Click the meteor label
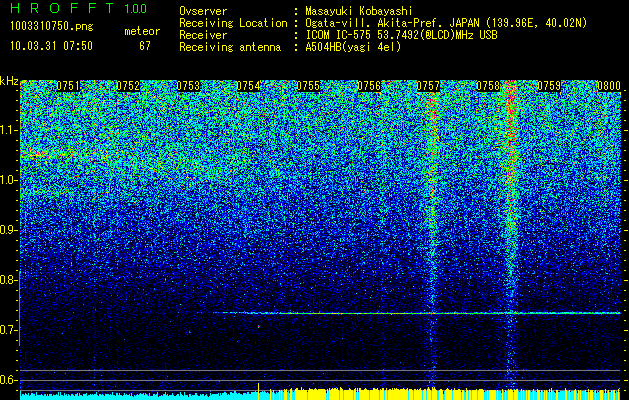This screenshot has width=629, height=400. [142, 31]
